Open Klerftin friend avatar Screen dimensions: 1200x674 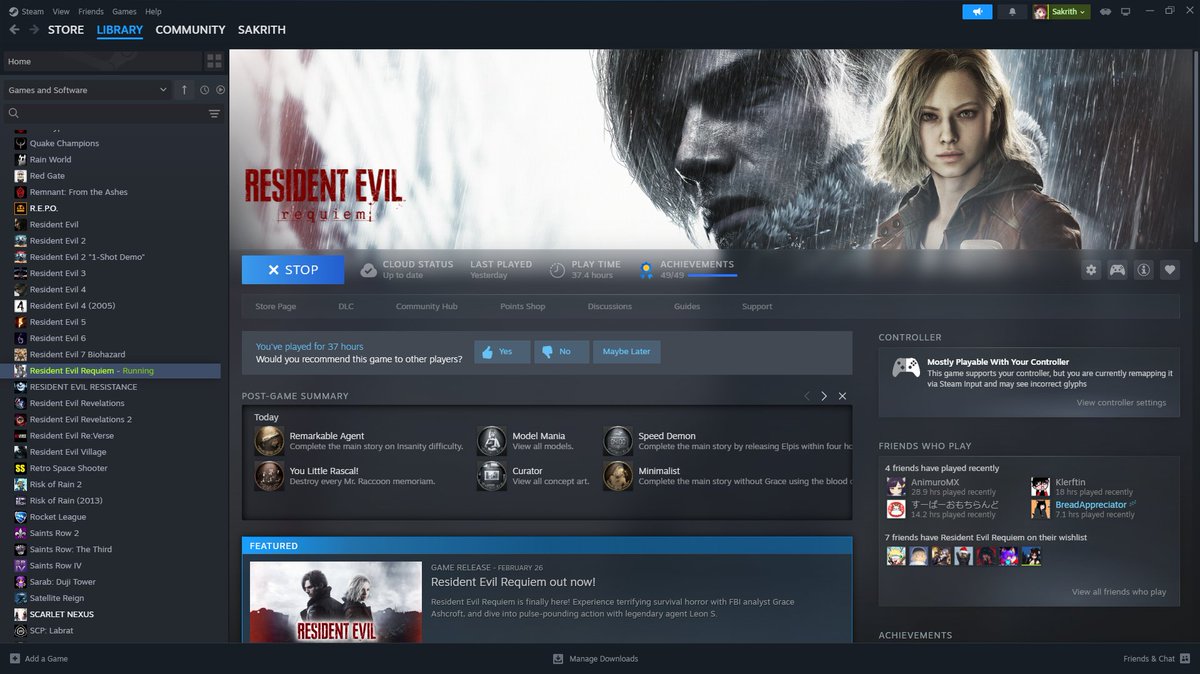click(1040, 486)
